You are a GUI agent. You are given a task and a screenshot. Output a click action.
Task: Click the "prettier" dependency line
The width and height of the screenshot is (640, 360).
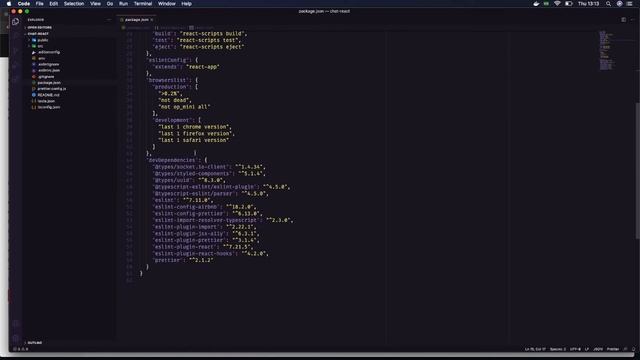coord(183,260)
